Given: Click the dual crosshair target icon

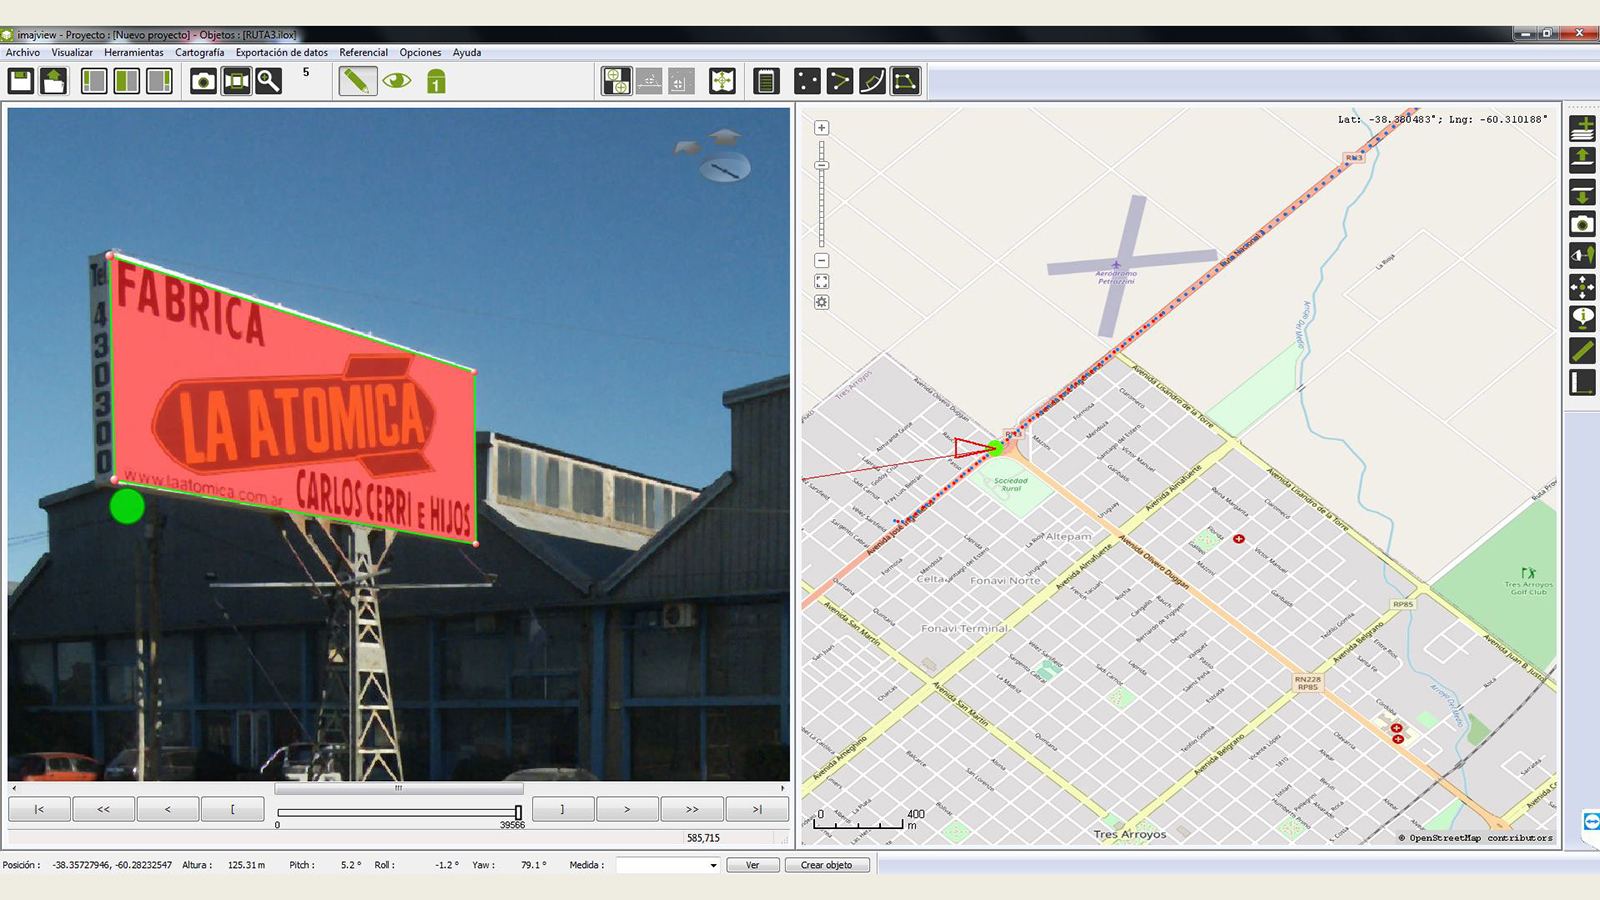Looking at the screenshot, I should tap(617, 81).
